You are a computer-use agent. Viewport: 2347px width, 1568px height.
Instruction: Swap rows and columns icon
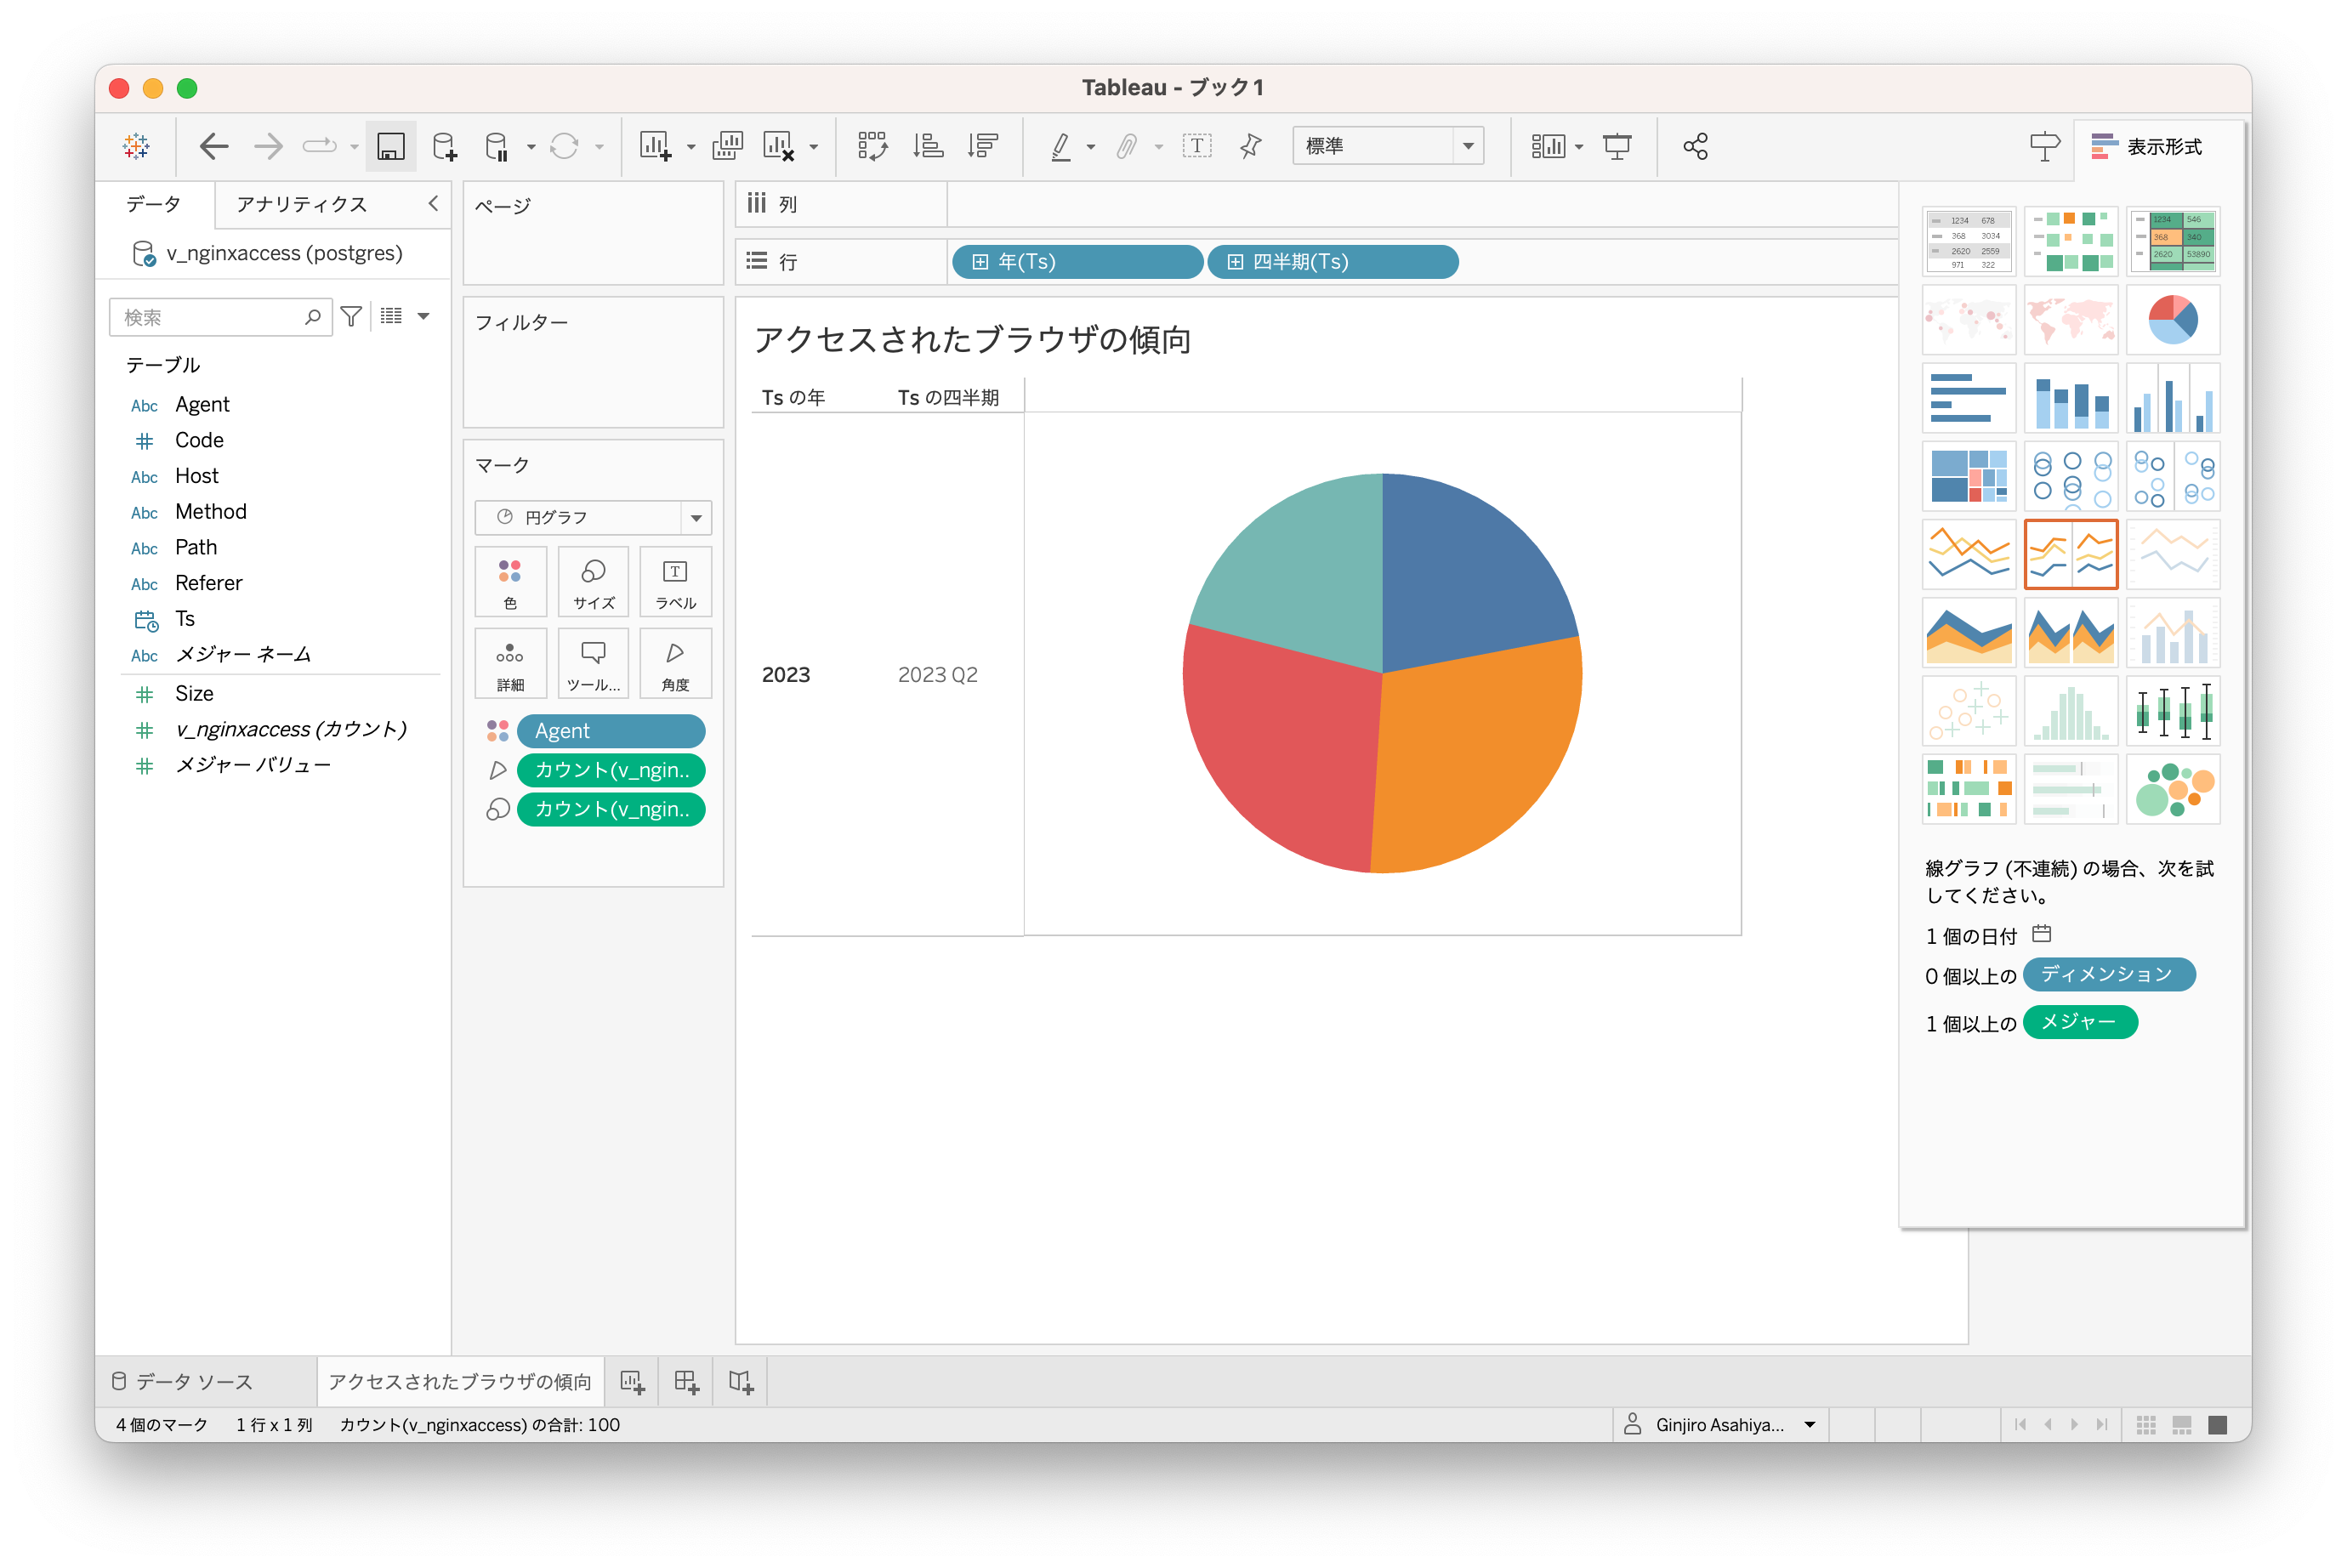pyautogui.click(x=872, y=146)
